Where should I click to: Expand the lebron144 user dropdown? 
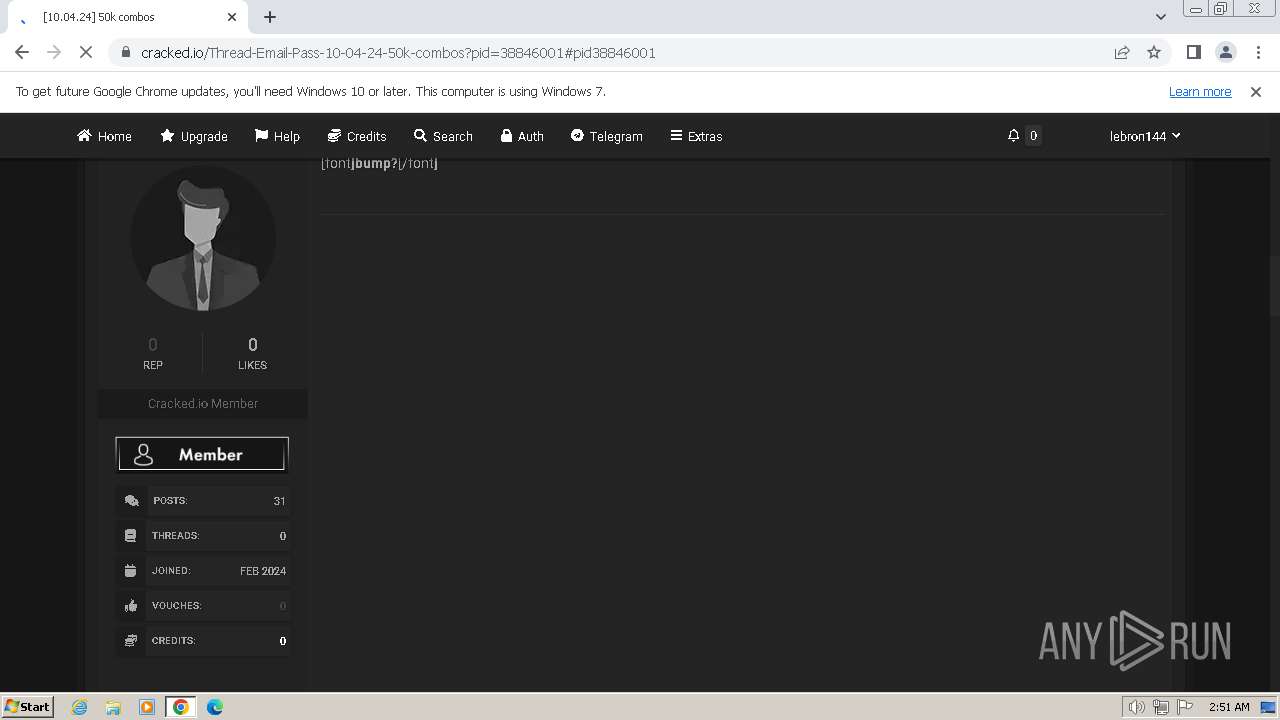pyautogui.click(x=1145, y=136)
